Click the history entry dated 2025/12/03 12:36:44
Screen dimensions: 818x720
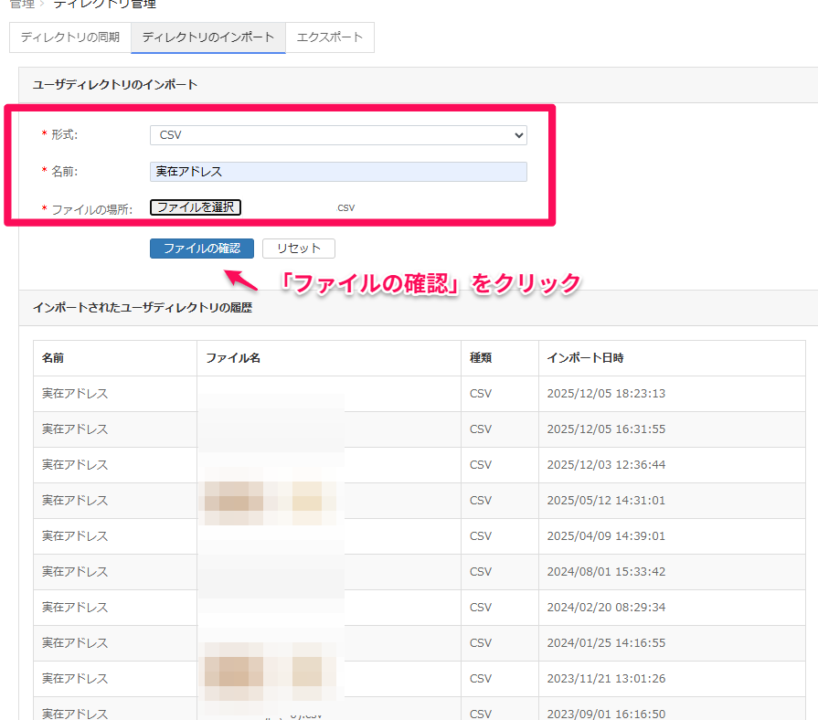click(x=605, y=465)
